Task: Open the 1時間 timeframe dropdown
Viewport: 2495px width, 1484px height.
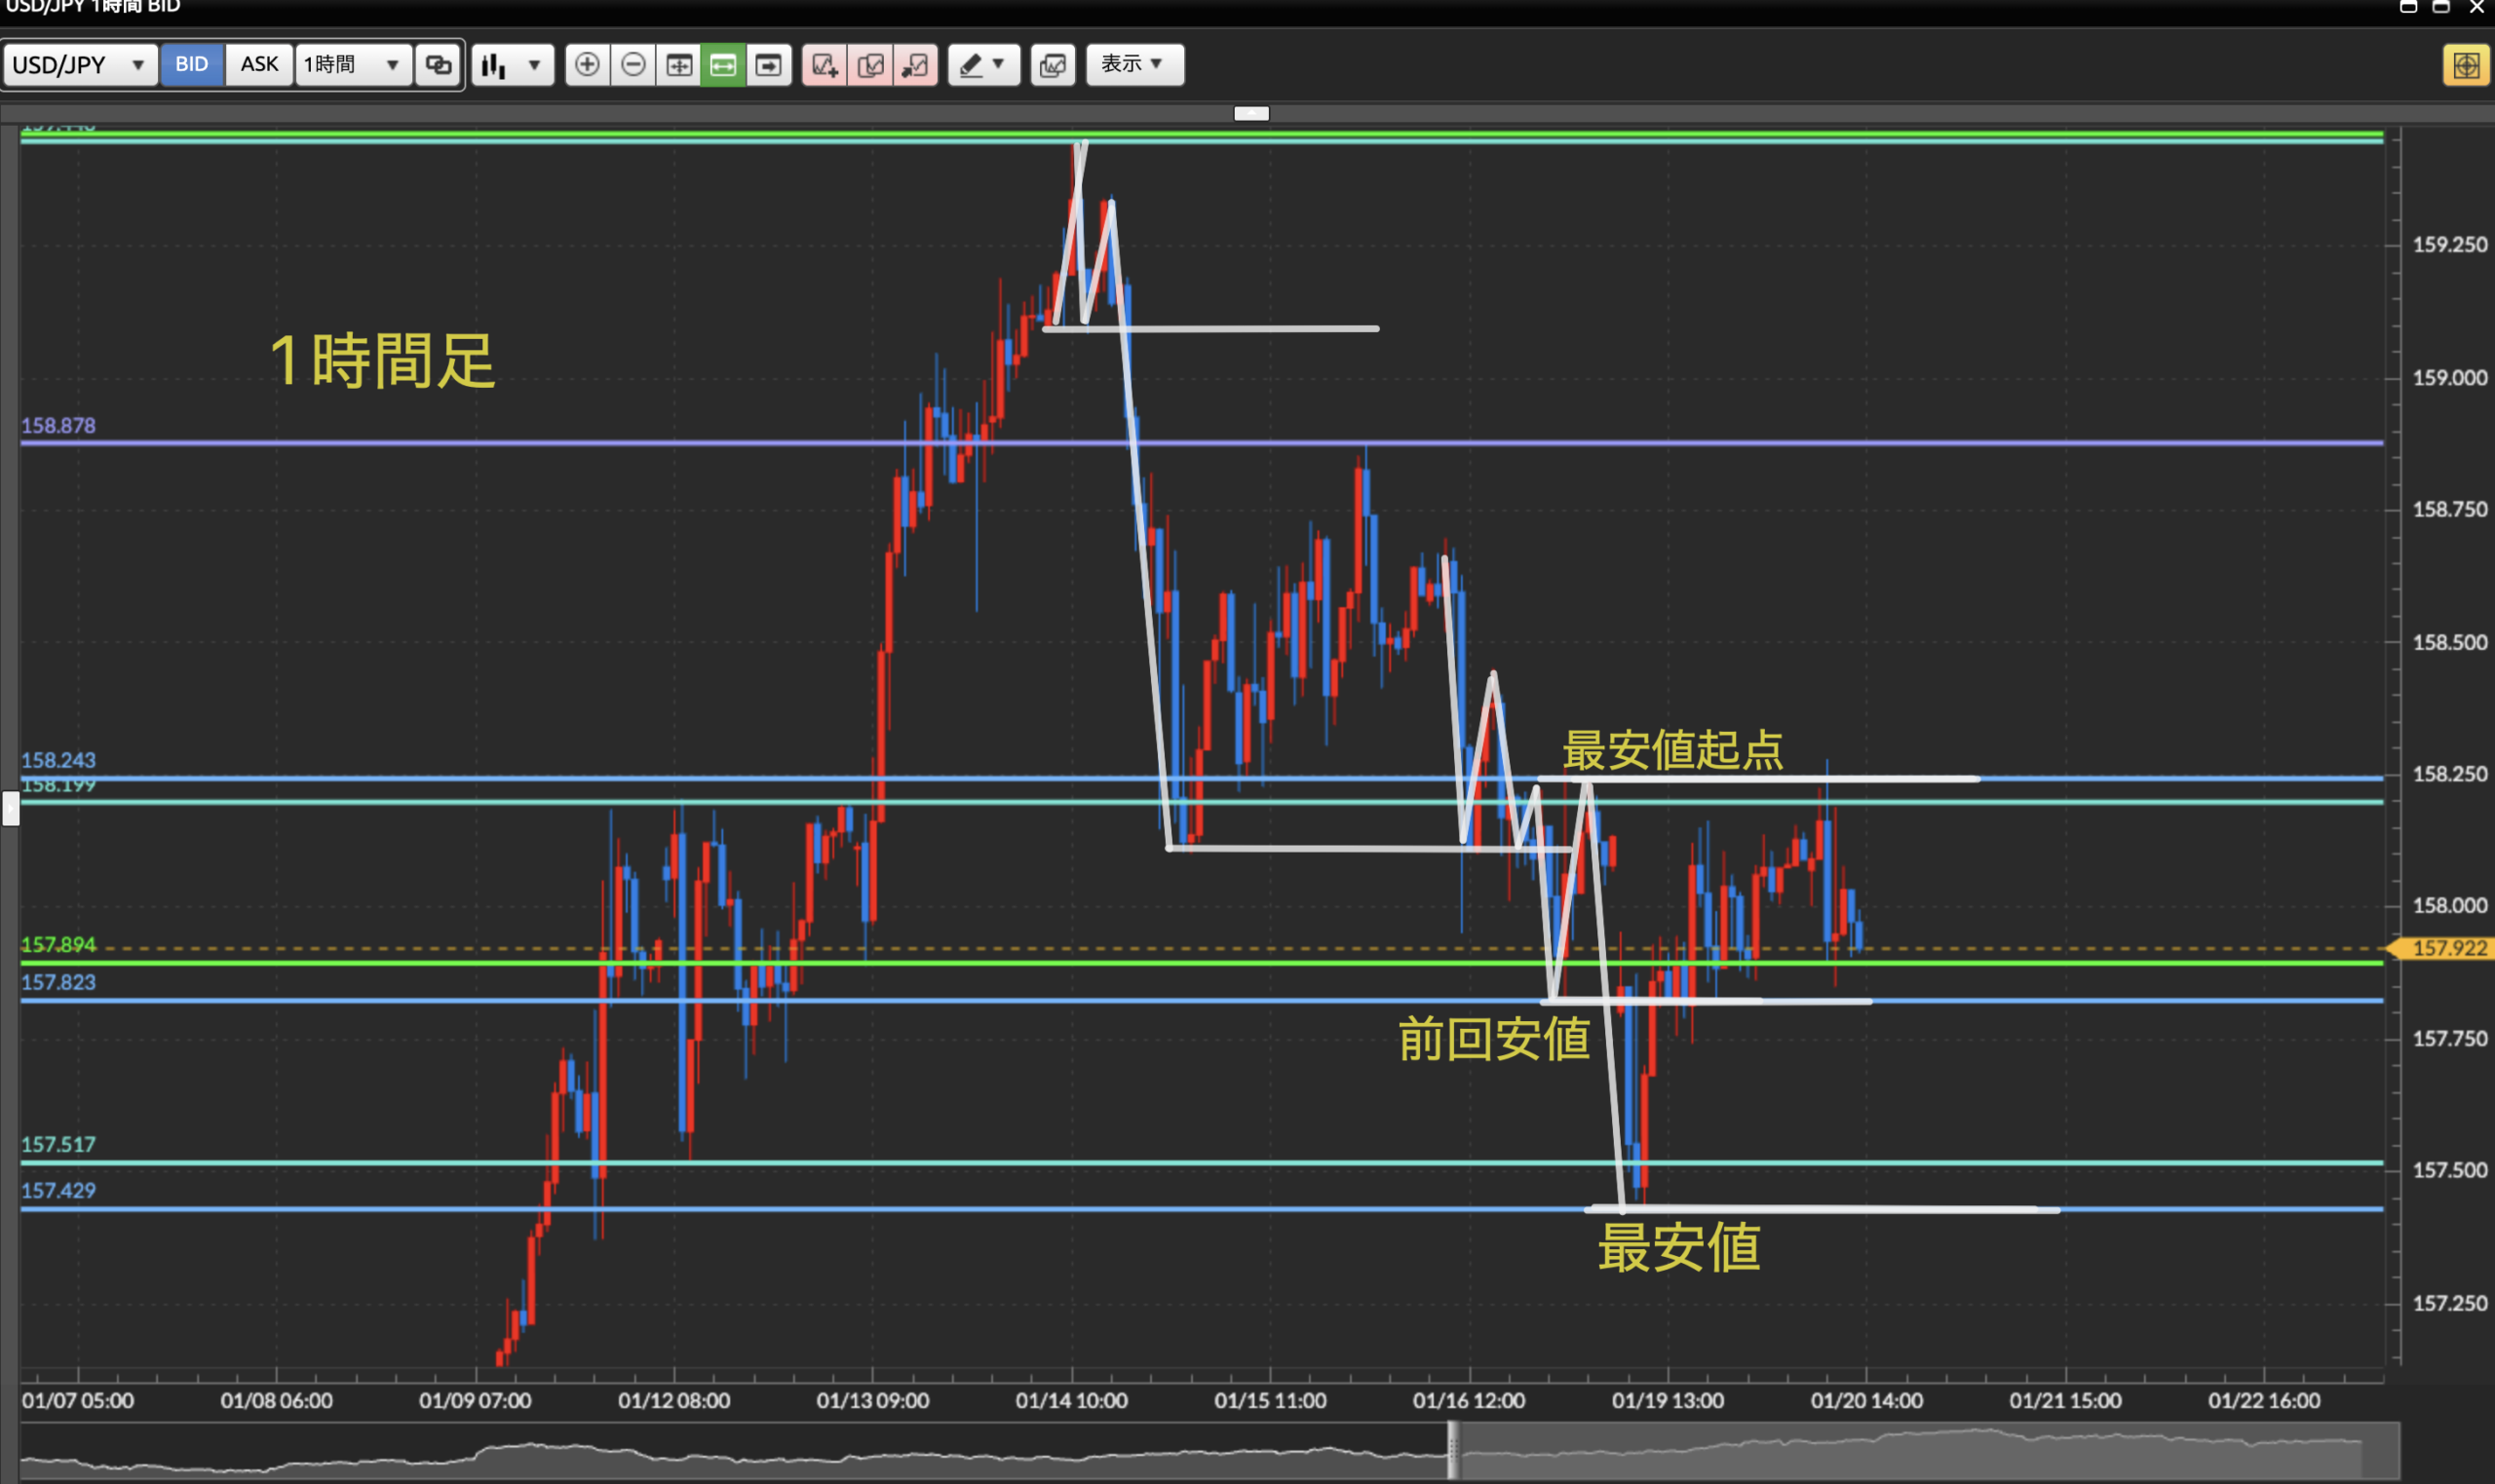Action: [352, 65]
